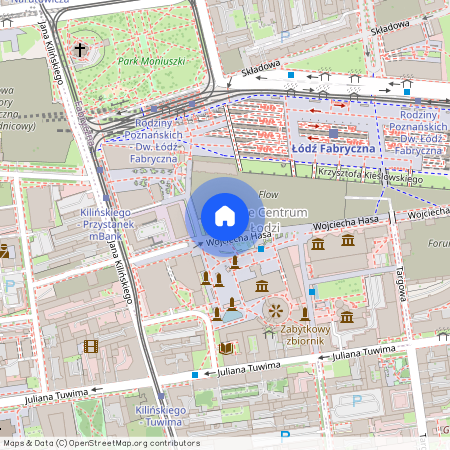
Task: Click the Kilińskiego - Przystanek mBank stop label
Action: click(106, 224)
